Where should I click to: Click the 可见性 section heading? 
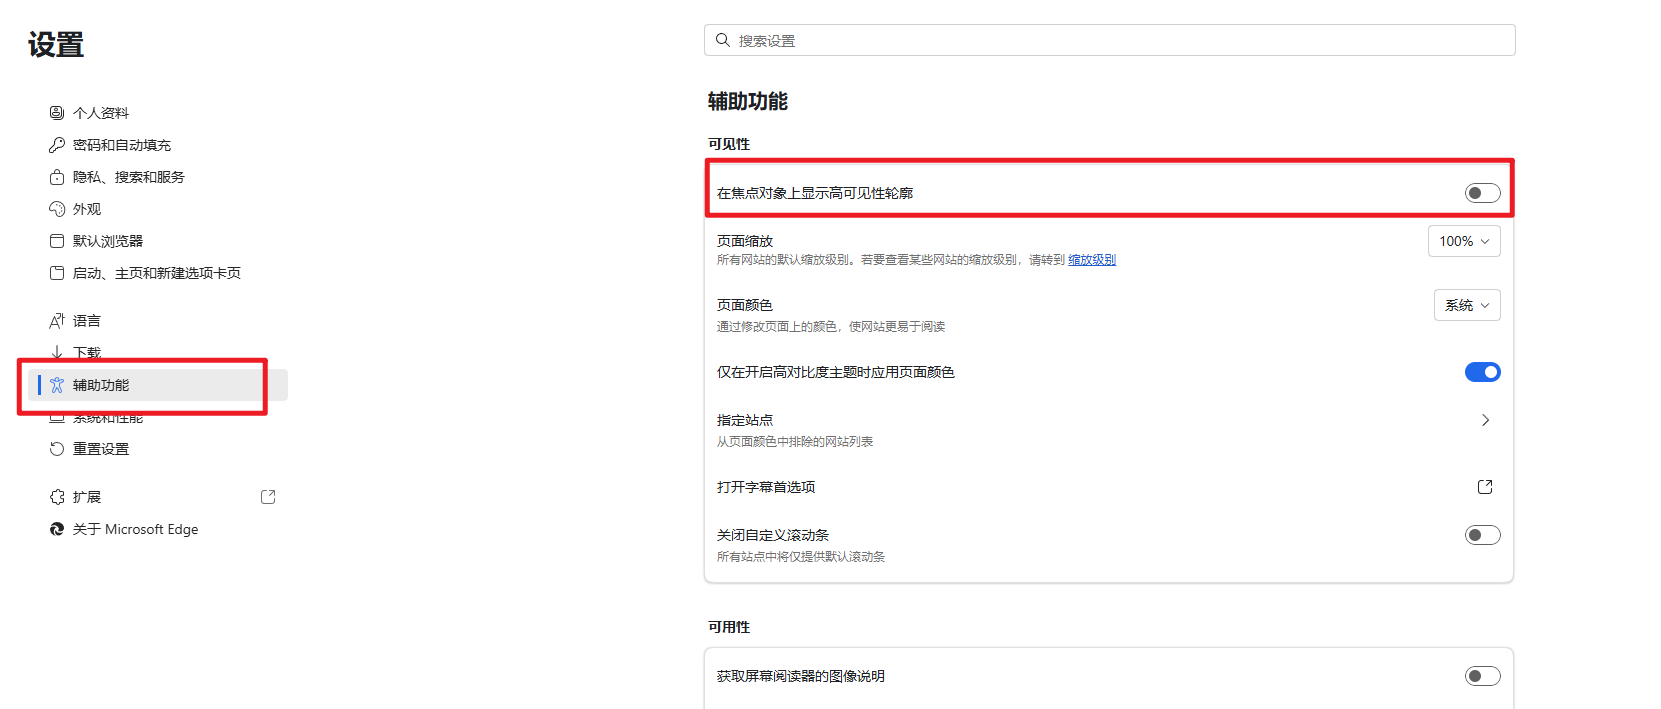coord(729,144)
